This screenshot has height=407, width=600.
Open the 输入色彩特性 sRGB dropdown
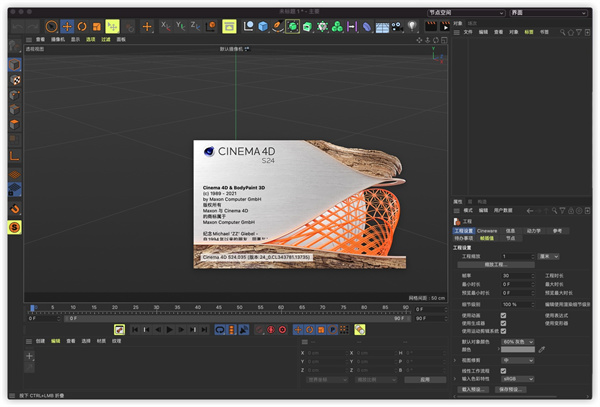coord(518,379)
